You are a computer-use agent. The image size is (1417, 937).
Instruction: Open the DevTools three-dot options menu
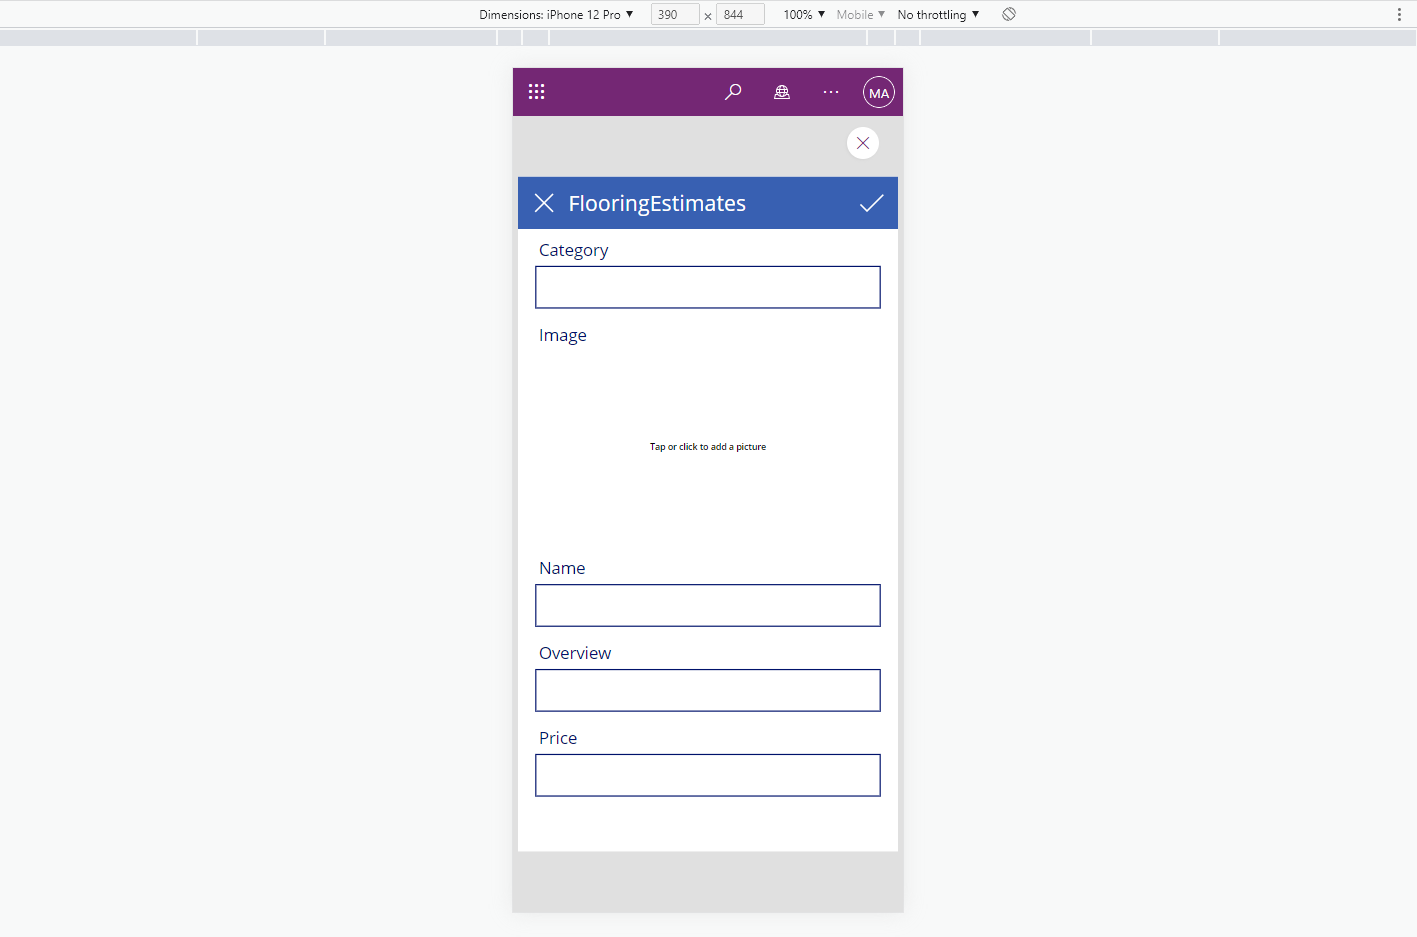[1399, 14]
